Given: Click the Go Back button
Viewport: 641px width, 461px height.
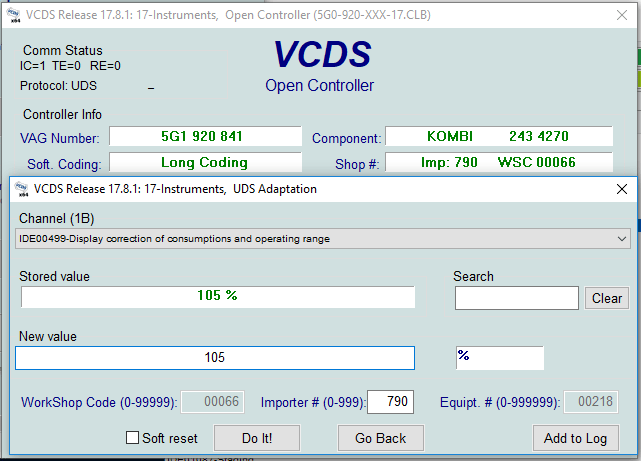Looking at the screenshot, I should [381, 438].
